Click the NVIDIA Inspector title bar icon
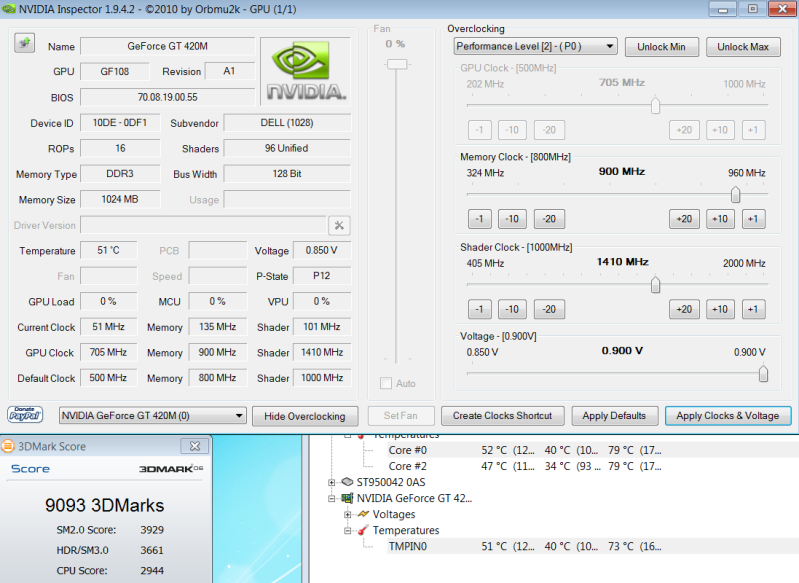 pos(9,9)
